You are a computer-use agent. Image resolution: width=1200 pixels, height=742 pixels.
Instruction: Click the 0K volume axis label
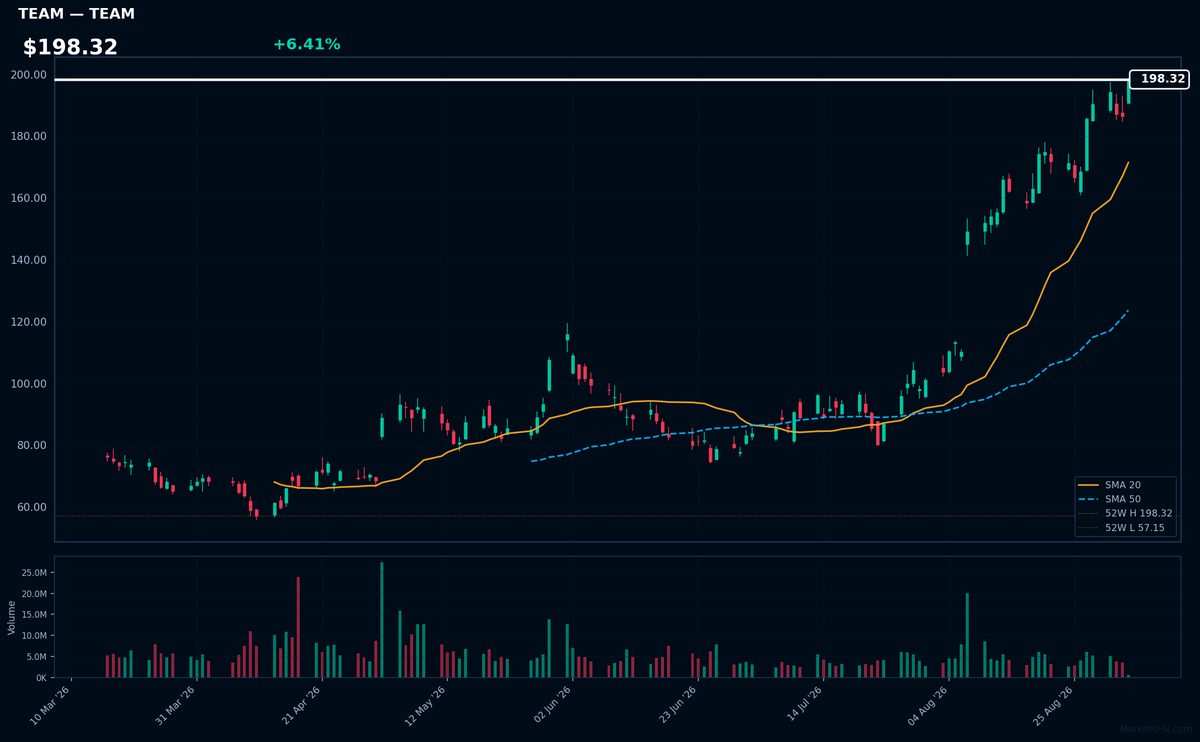pos(40,678)
